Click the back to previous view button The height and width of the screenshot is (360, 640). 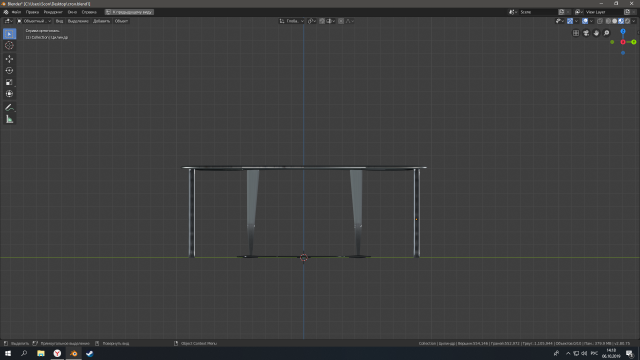point(129,12)
